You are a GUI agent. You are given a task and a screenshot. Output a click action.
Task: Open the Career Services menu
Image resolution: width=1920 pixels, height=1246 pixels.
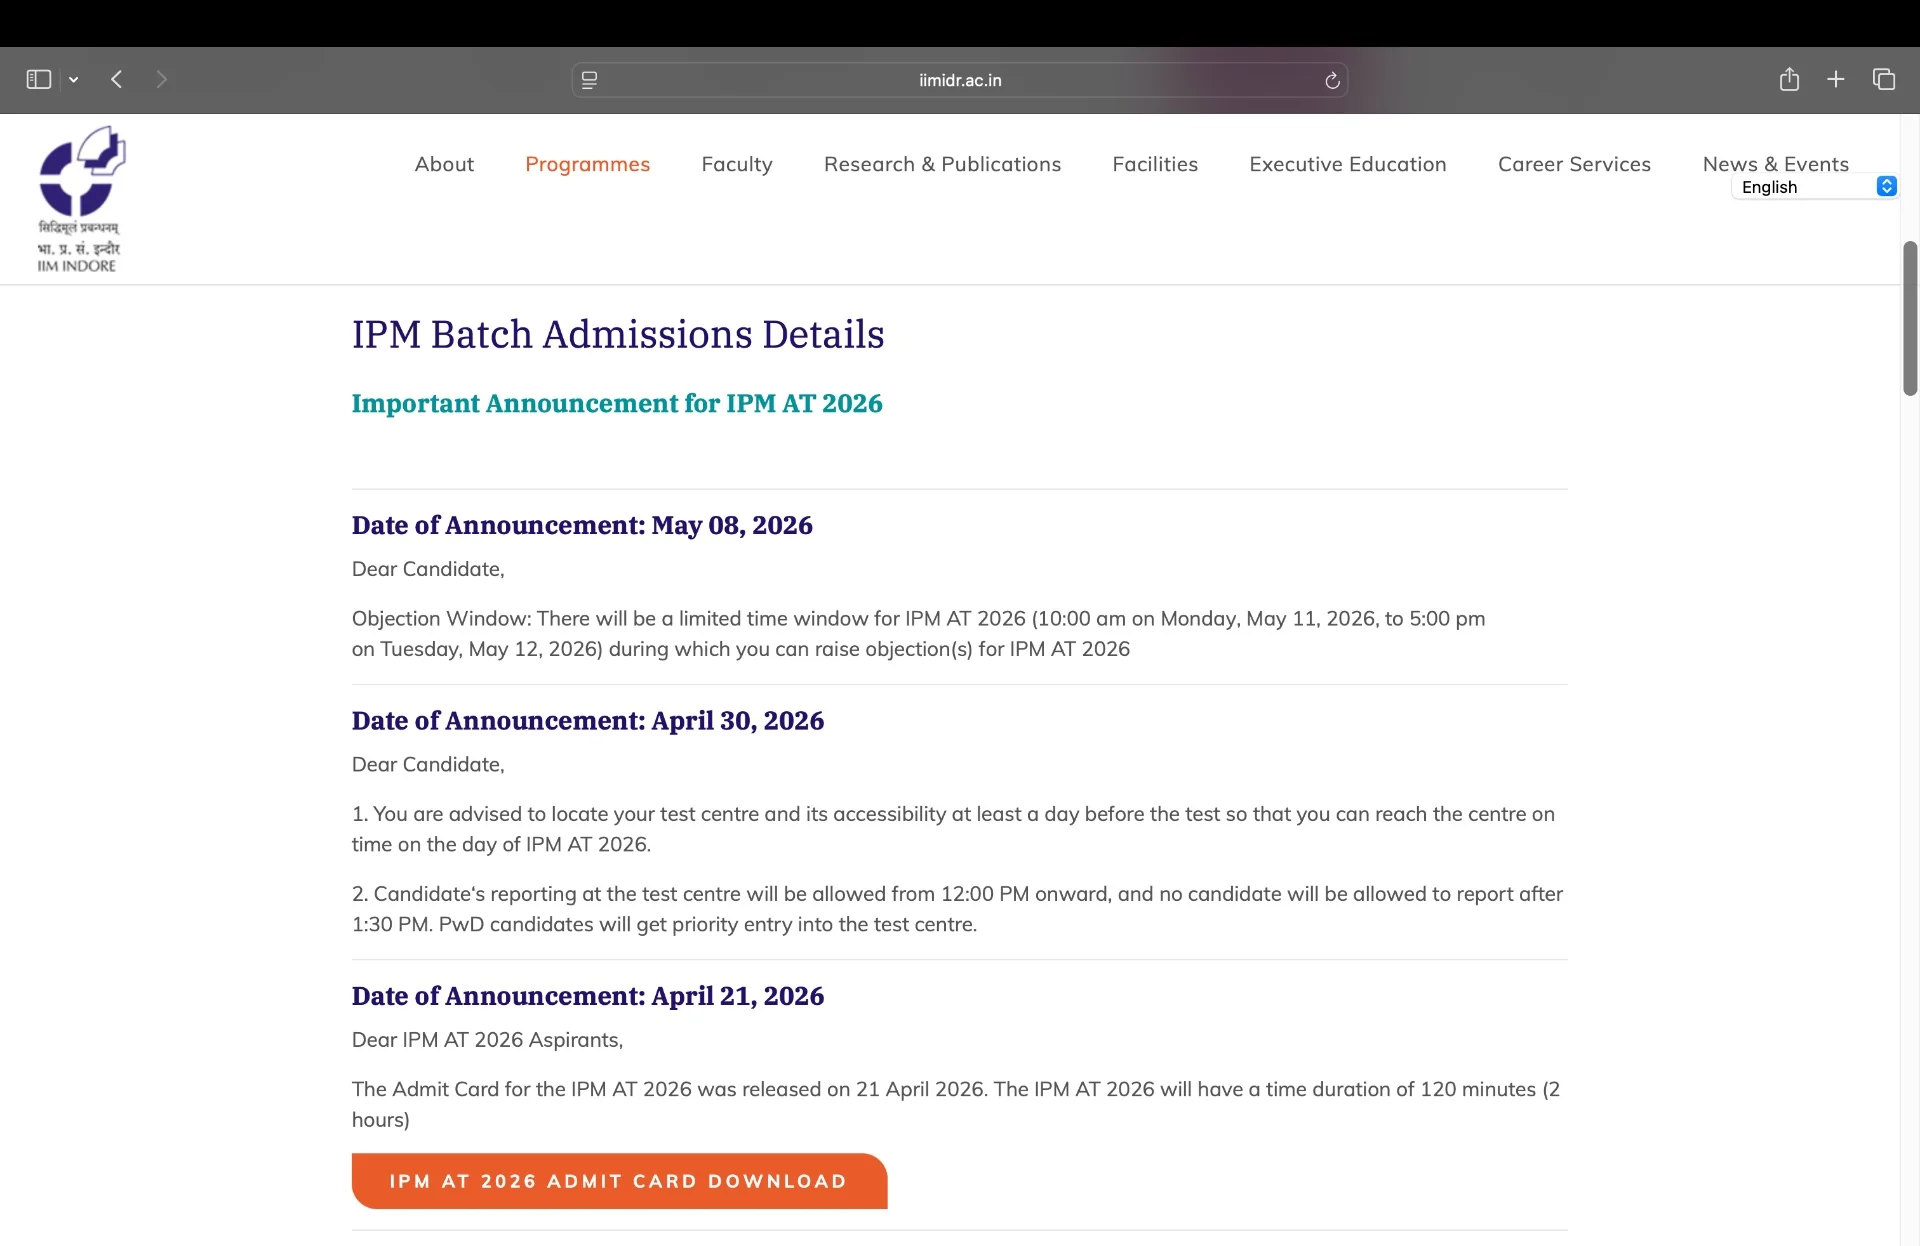tap(1574, 164)
